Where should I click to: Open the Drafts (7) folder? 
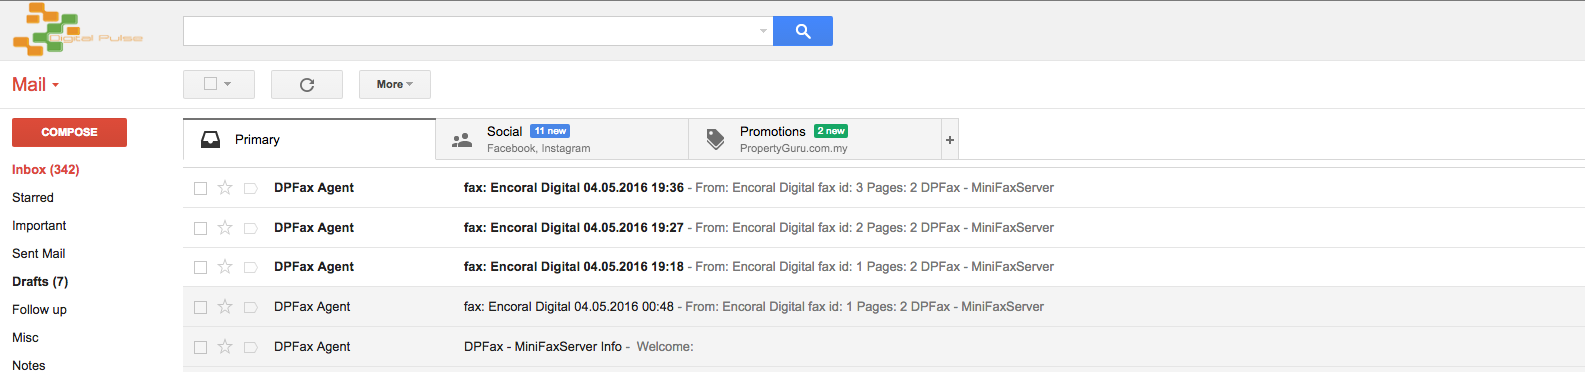pos(40,282)
